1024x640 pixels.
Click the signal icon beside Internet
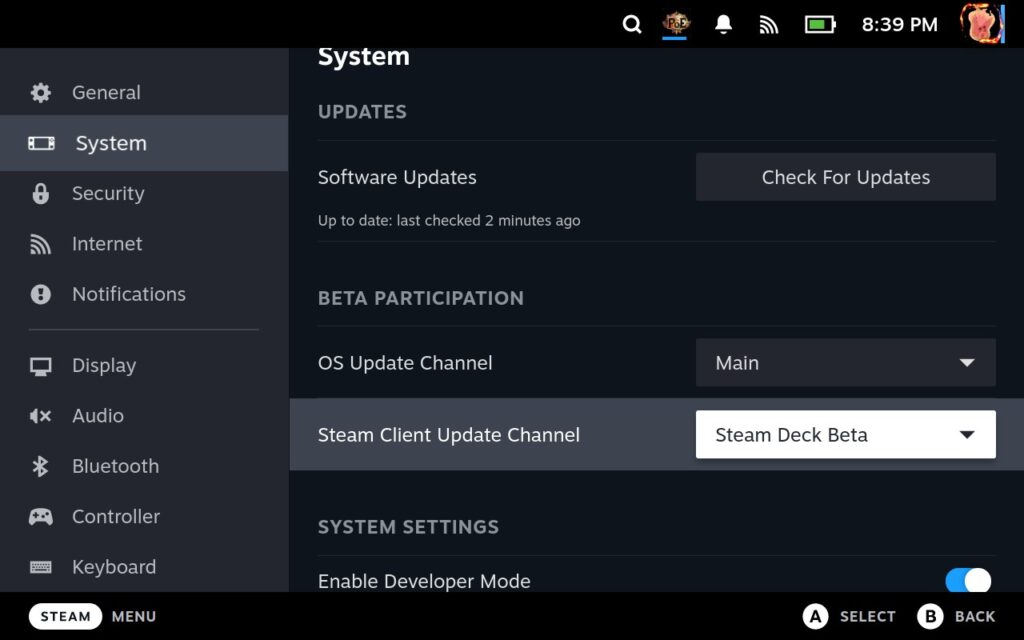[40, 244]
